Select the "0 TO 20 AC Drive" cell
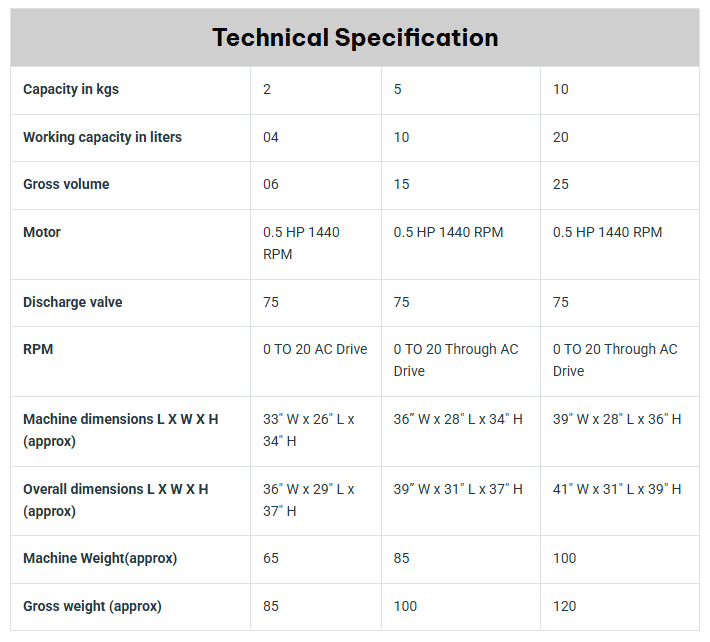The height and width of the screenshot is (642, 710). pos(315,349)
